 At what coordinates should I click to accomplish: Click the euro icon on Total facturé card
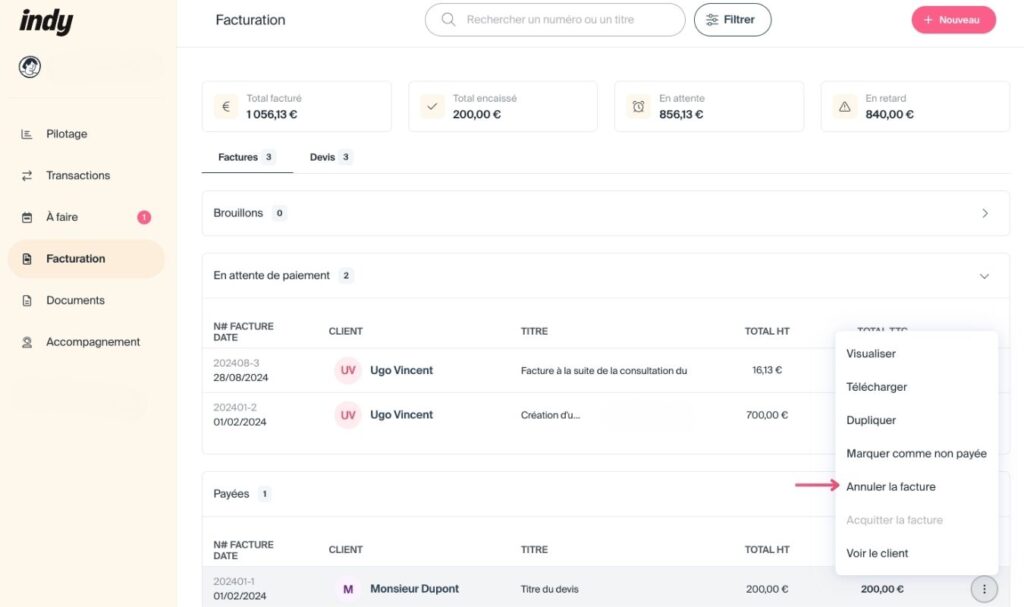[225, 105]
